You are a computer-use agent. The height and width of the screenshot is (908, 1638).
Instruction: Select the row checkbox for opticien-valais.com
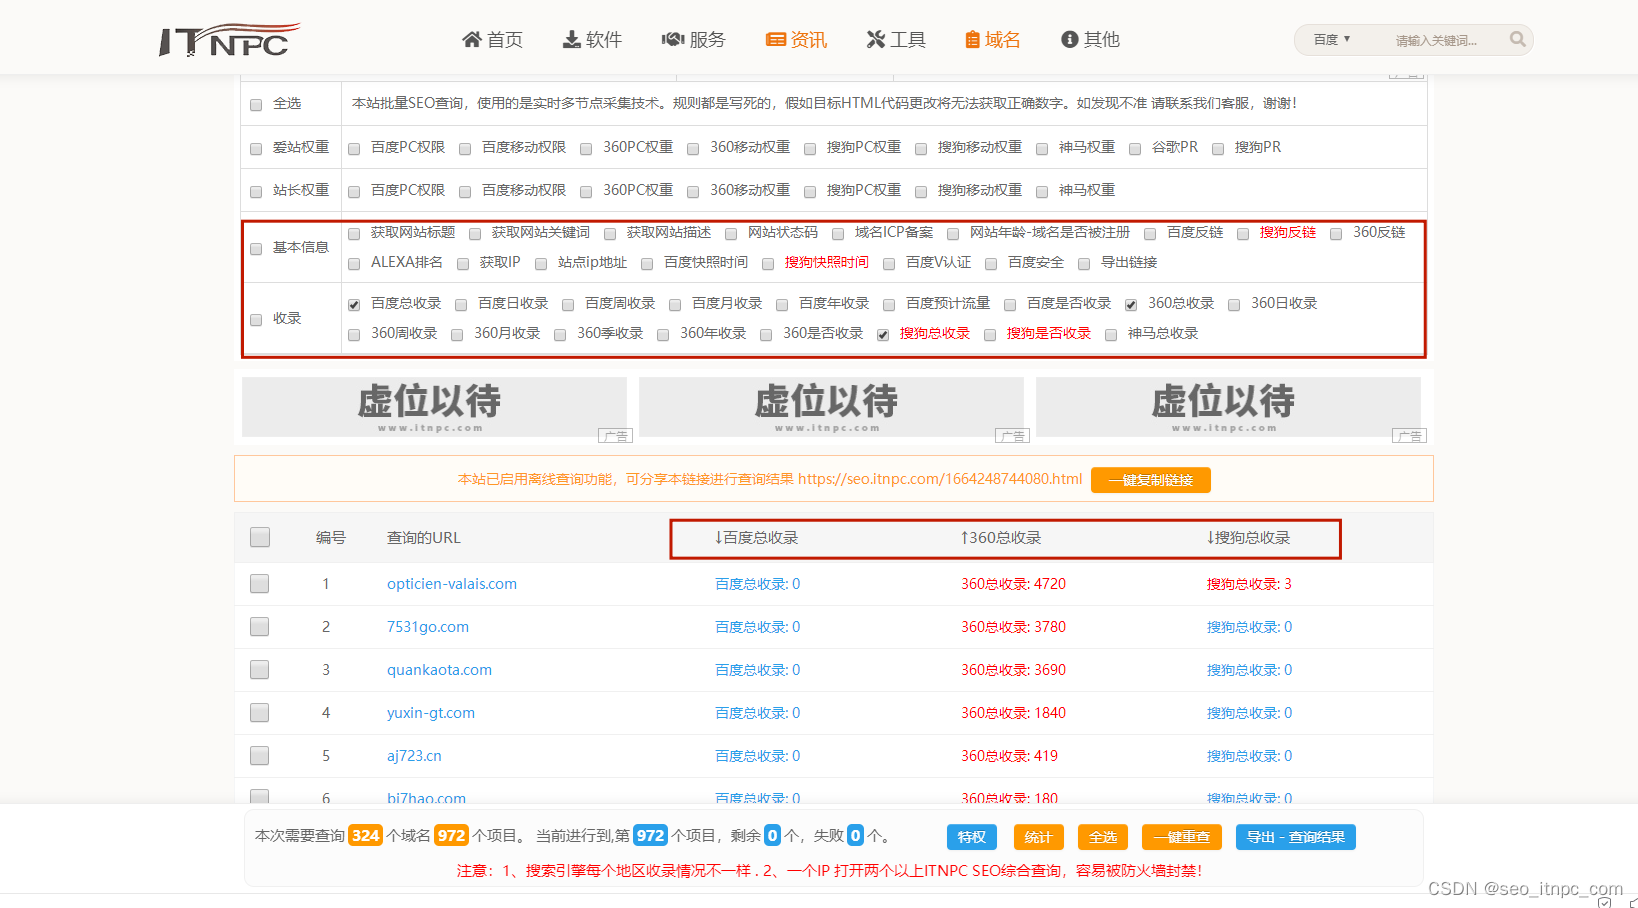tap(260, 583)
